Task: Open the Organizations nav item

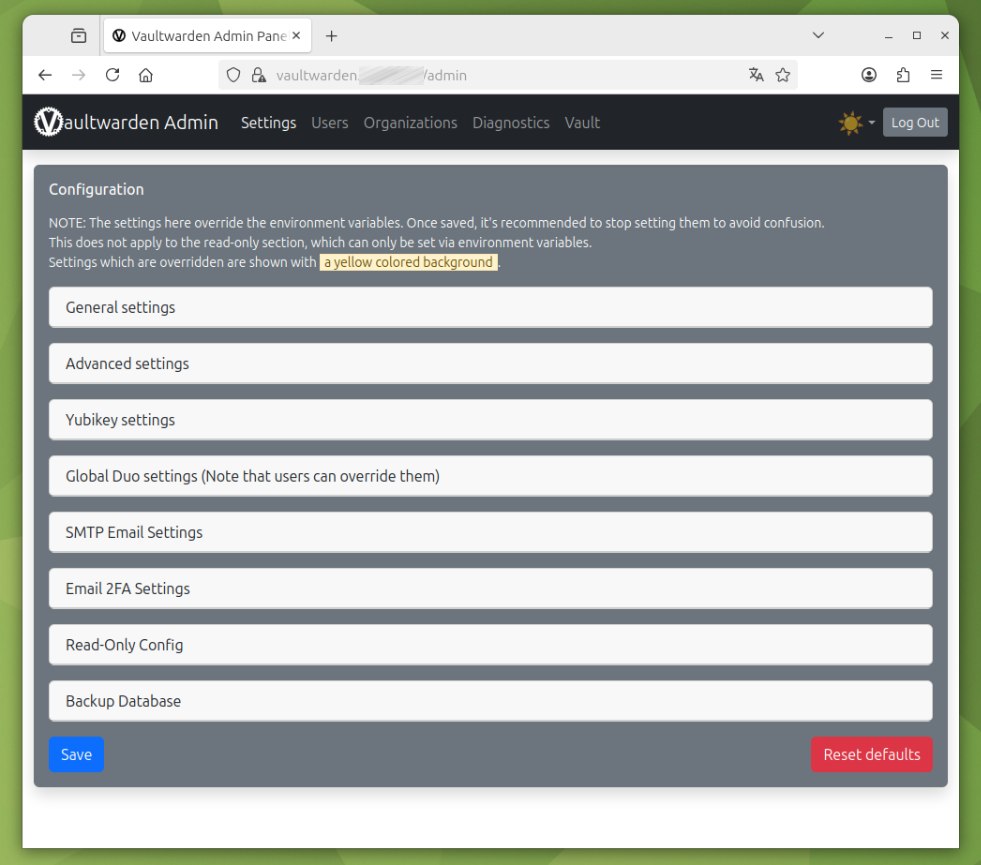Action: 410,123
